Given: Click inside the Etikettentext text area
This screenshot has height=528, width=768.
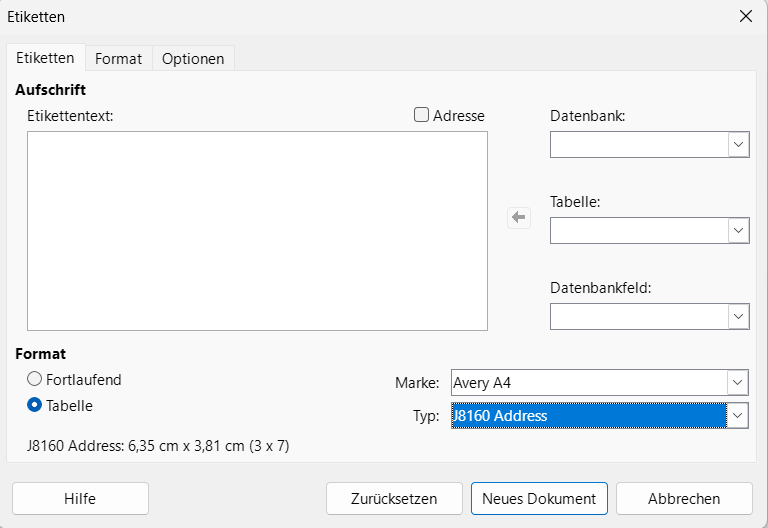Looking at the screenshot, I should click(x=257, y=230).
